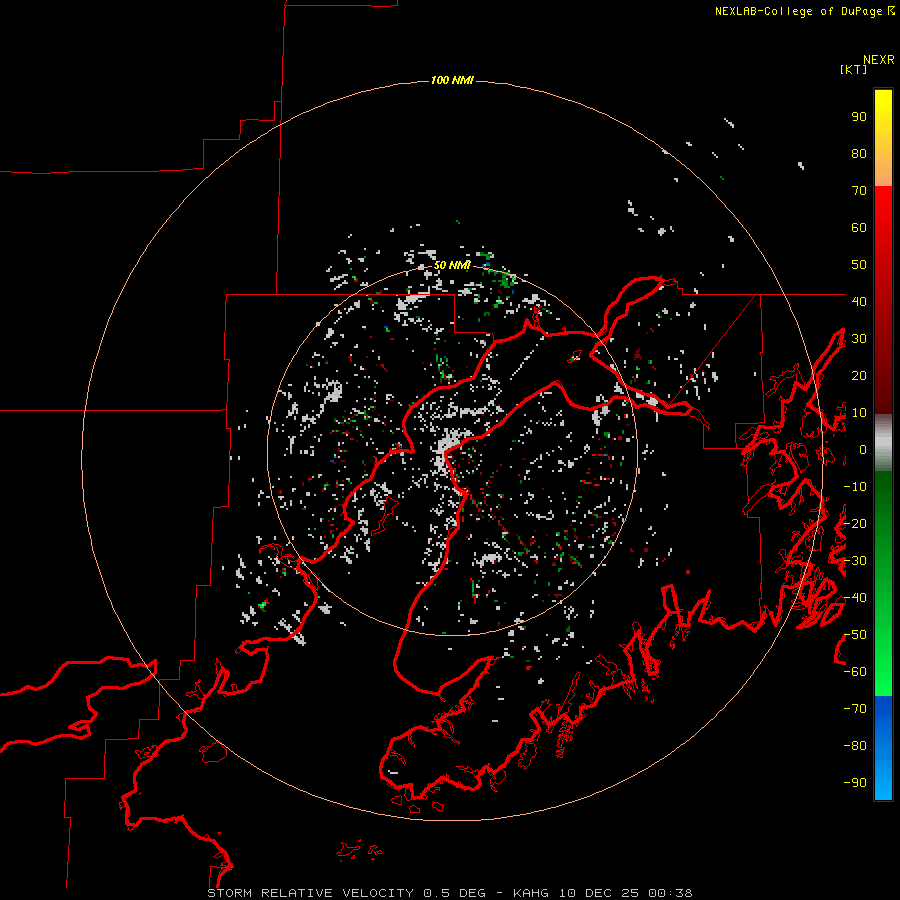This screenshot has height=900, width=900.
Task: Click the 90 value on velocity scale
Action: point(859,117)
